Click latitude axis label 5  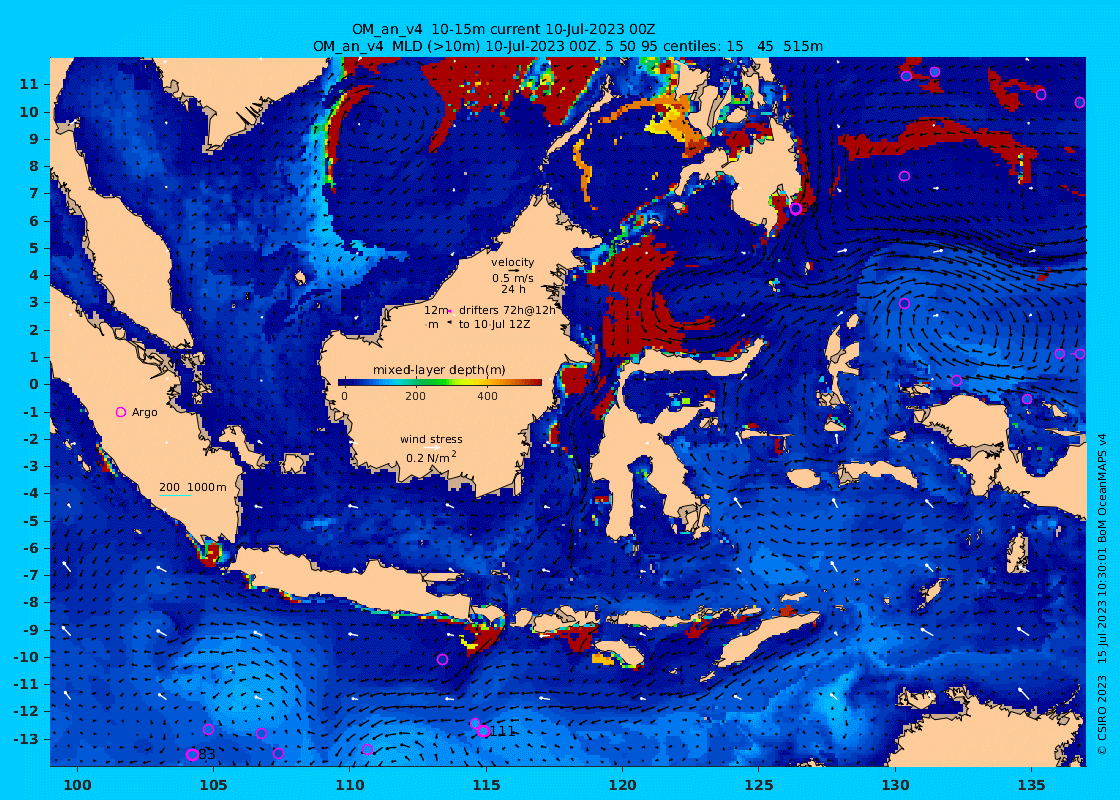click(x=34, y=248)
